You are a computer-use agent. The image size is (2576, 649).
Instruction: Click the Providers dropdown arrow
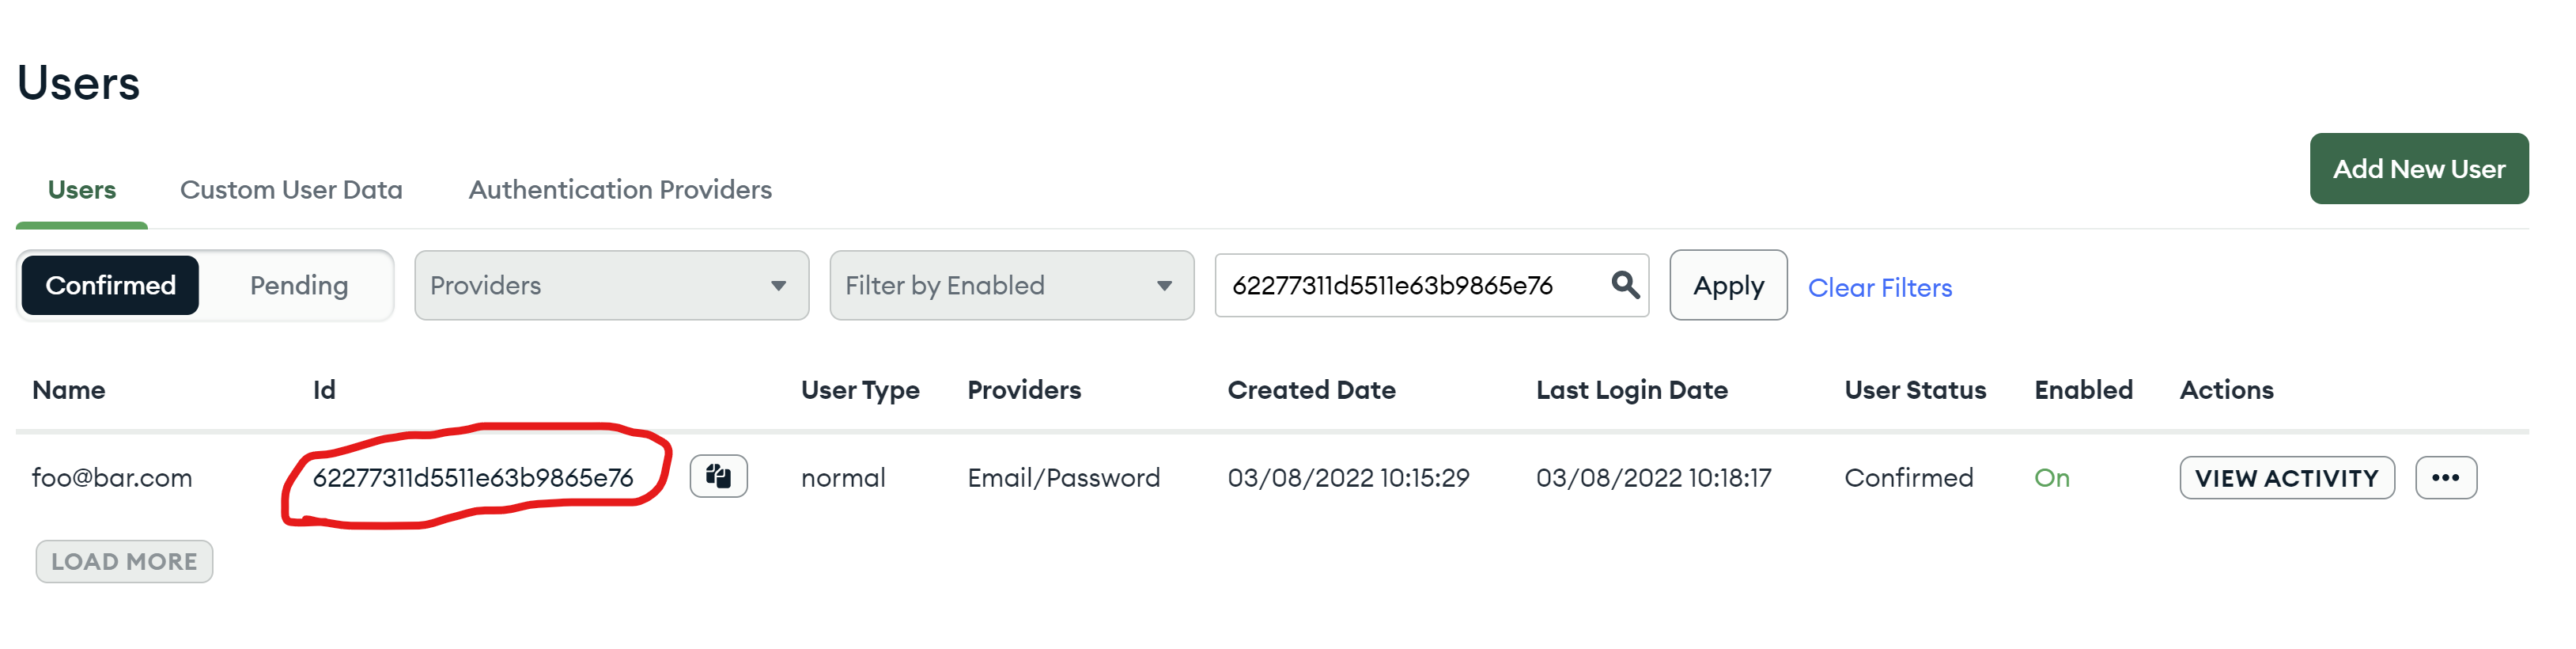click(778, 286)
